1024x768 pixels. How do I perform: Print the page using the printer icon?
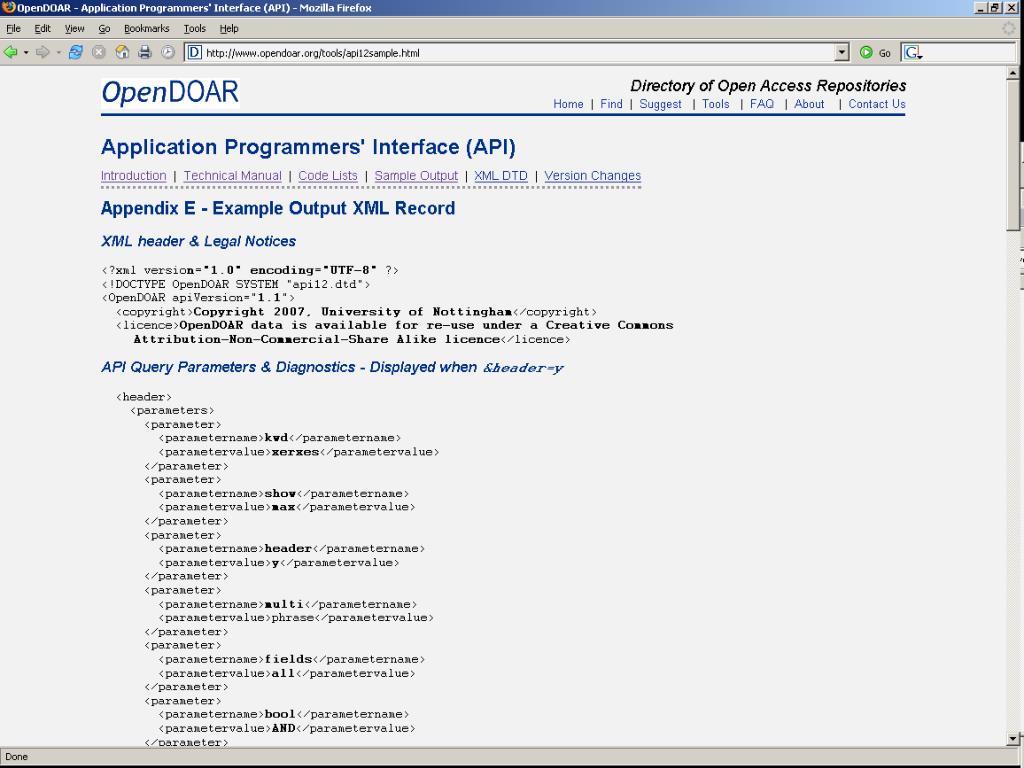click(145, 52)
